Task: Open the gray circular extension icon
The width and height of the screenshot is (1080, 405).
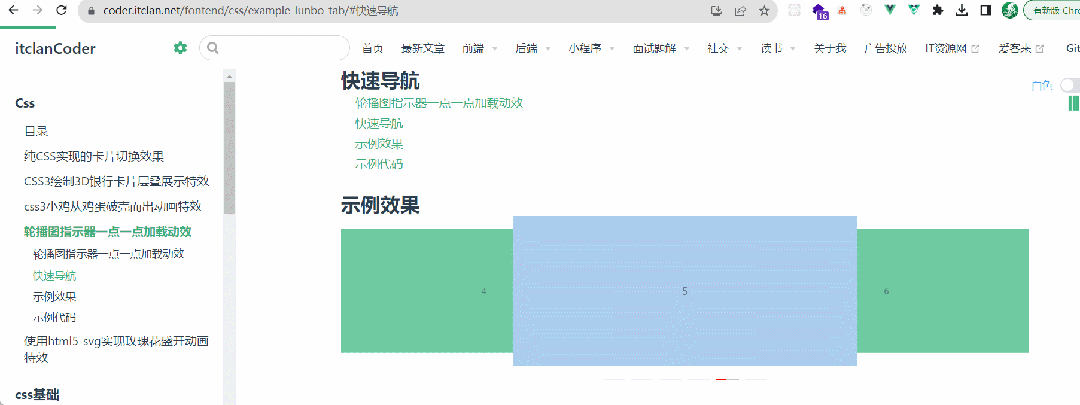Action: coord(866,10)
